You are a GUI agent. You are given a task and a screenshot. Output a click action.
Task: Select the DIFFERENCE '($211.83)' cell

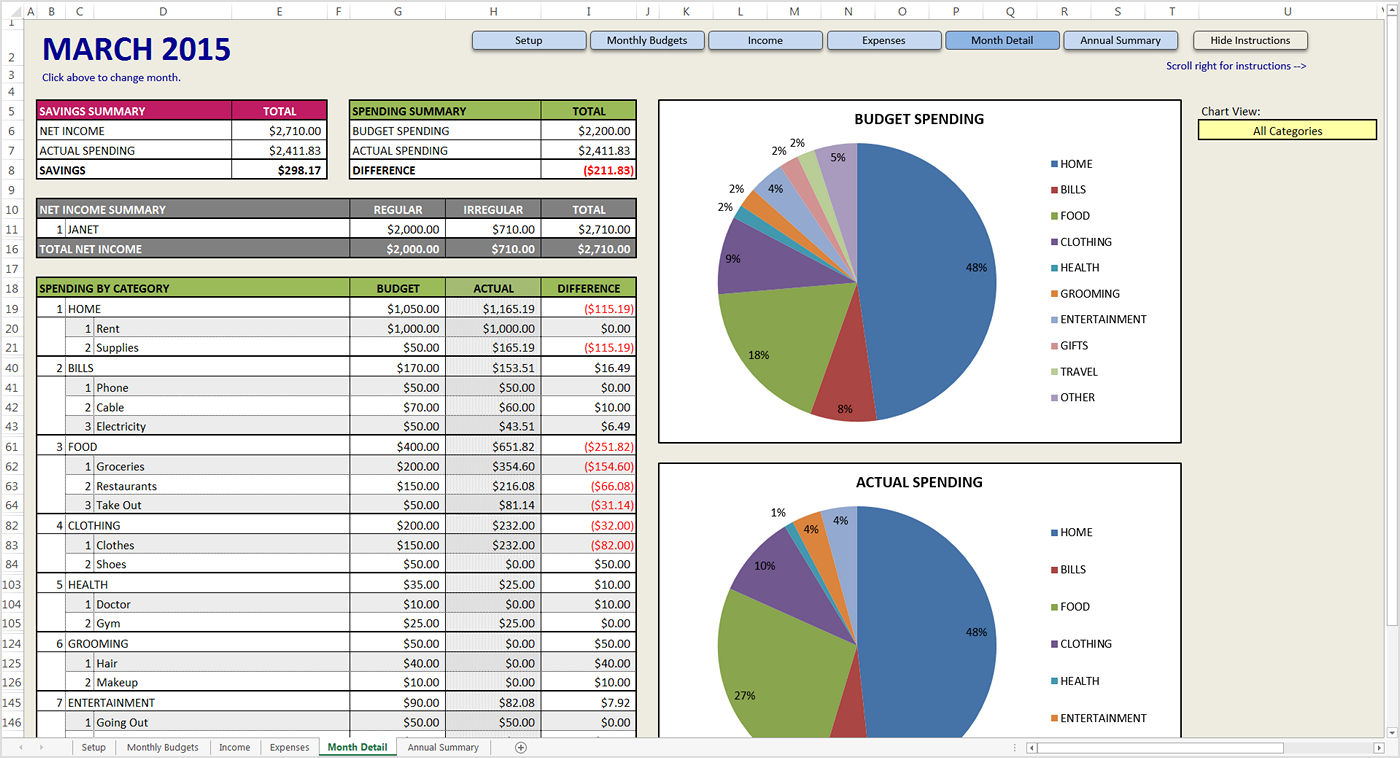pos(589,171)
